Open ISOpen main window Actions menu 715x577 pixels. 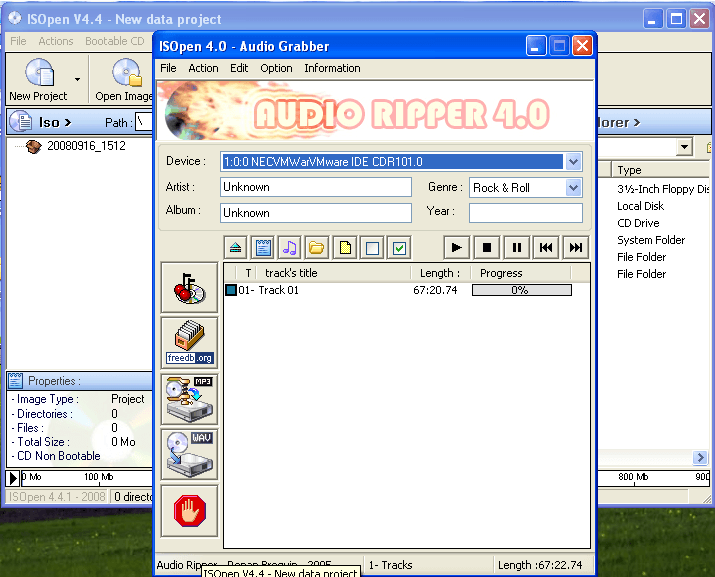click(x=56, y=41)
